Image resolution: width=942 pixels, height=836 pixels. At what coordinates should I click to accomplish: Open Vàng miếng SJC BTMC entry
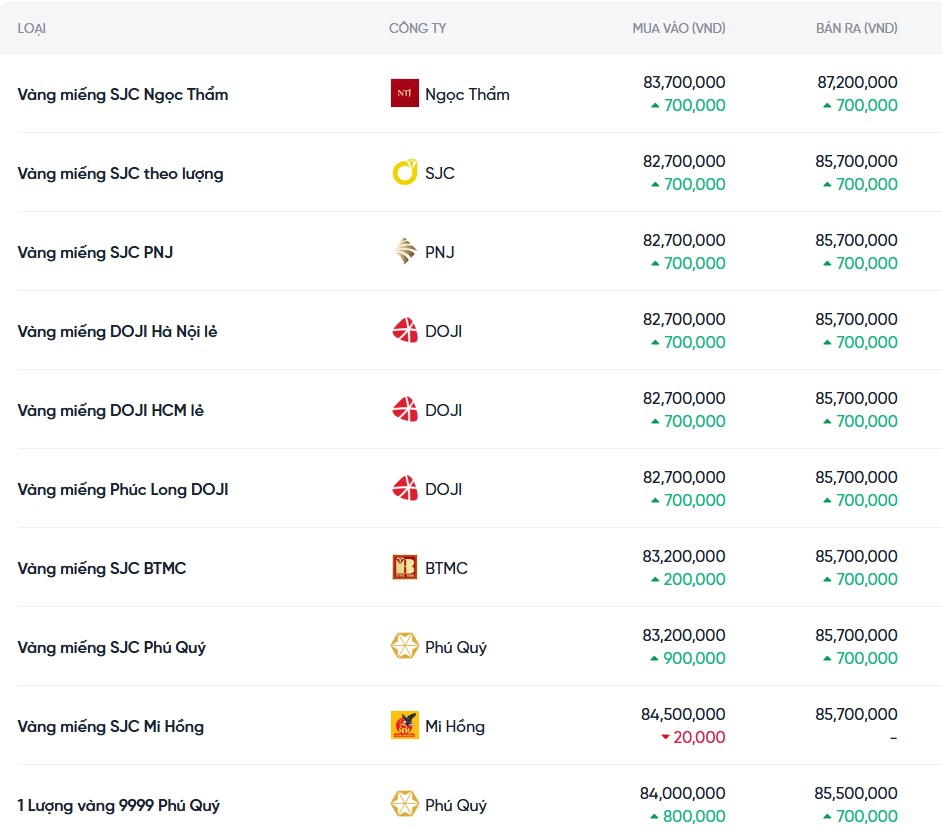tap(102, 568)
